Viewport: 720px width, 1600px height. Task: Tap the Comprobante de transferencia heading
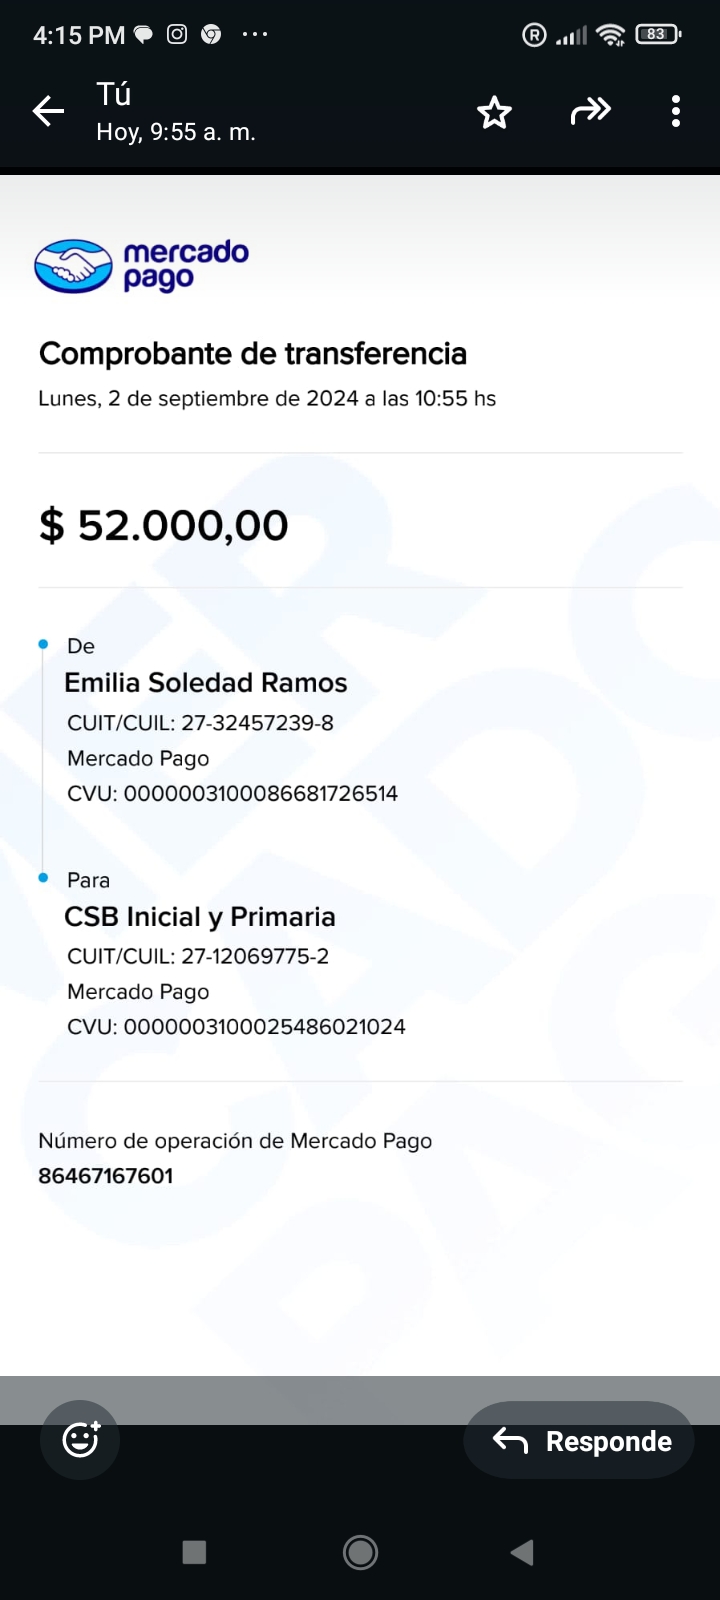coord(253,354)
